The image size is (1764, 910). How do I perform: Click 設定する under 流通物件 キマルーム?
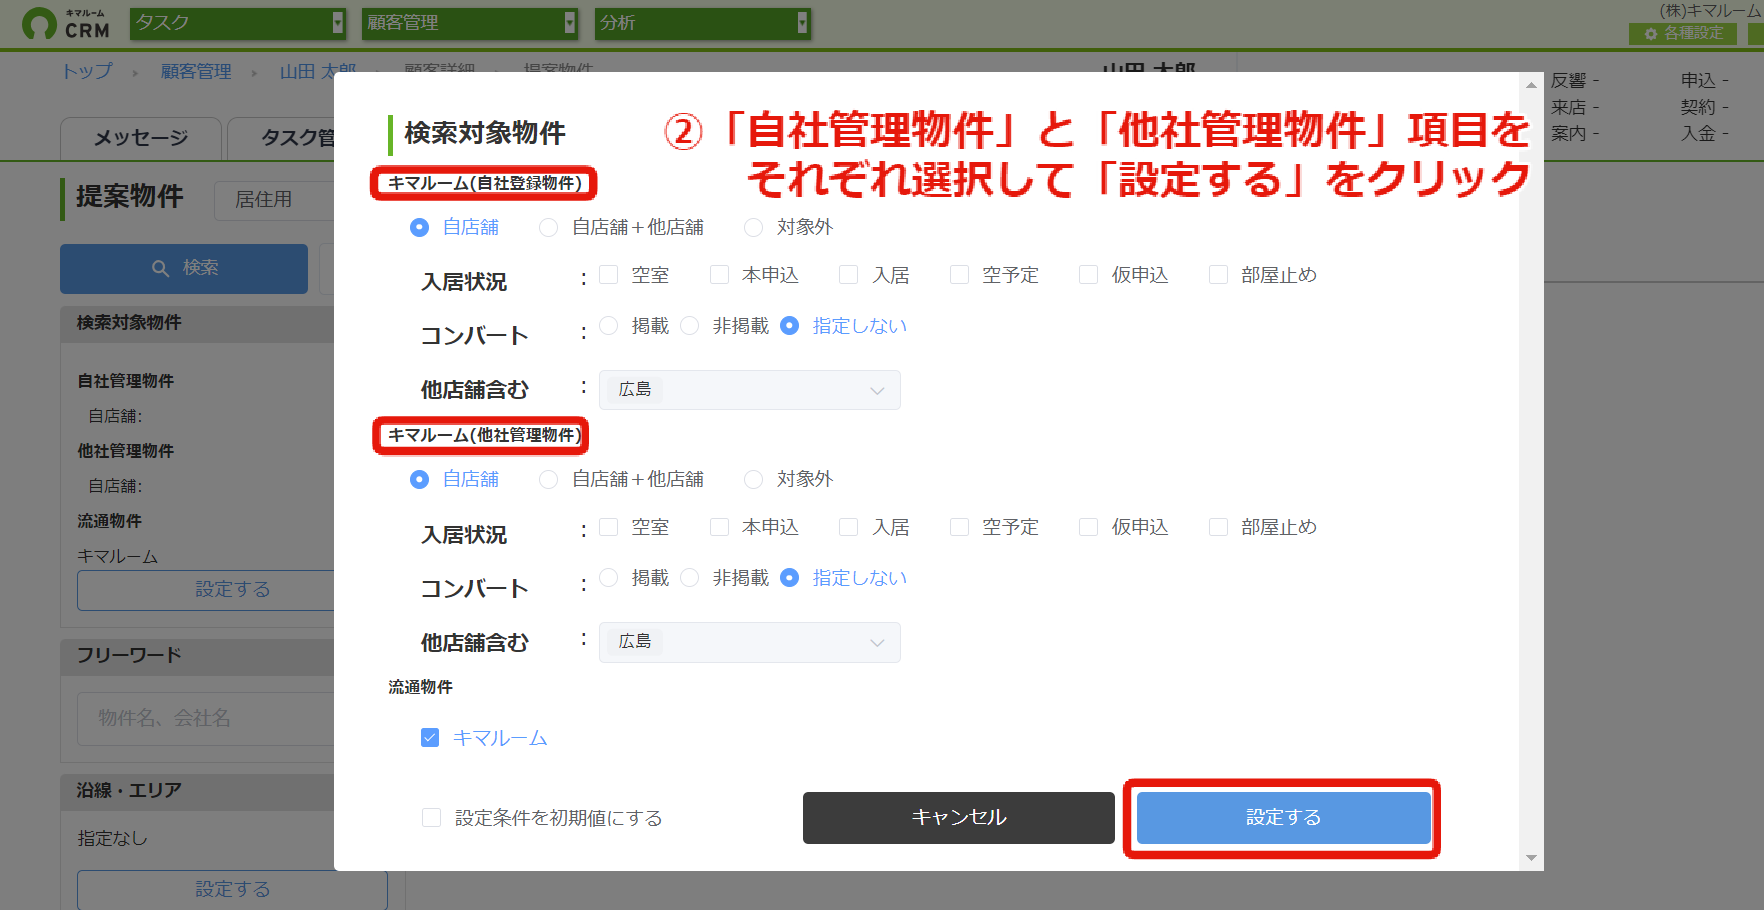coord(206,590)
